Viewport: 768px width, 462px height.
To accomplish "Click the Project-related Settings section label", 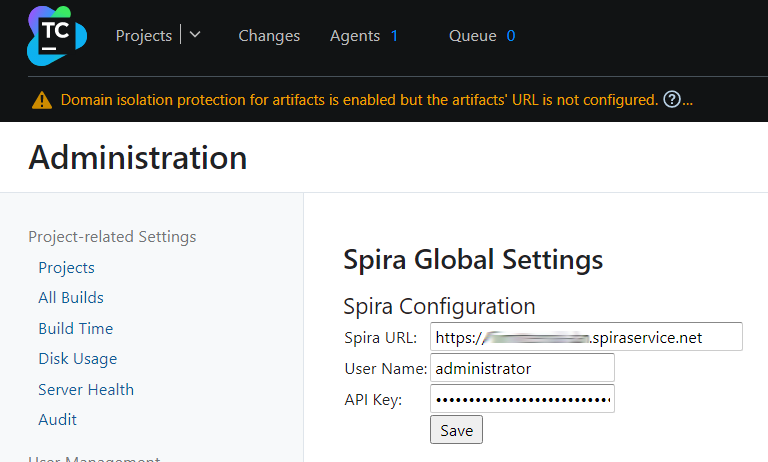I will coord(112,237).
